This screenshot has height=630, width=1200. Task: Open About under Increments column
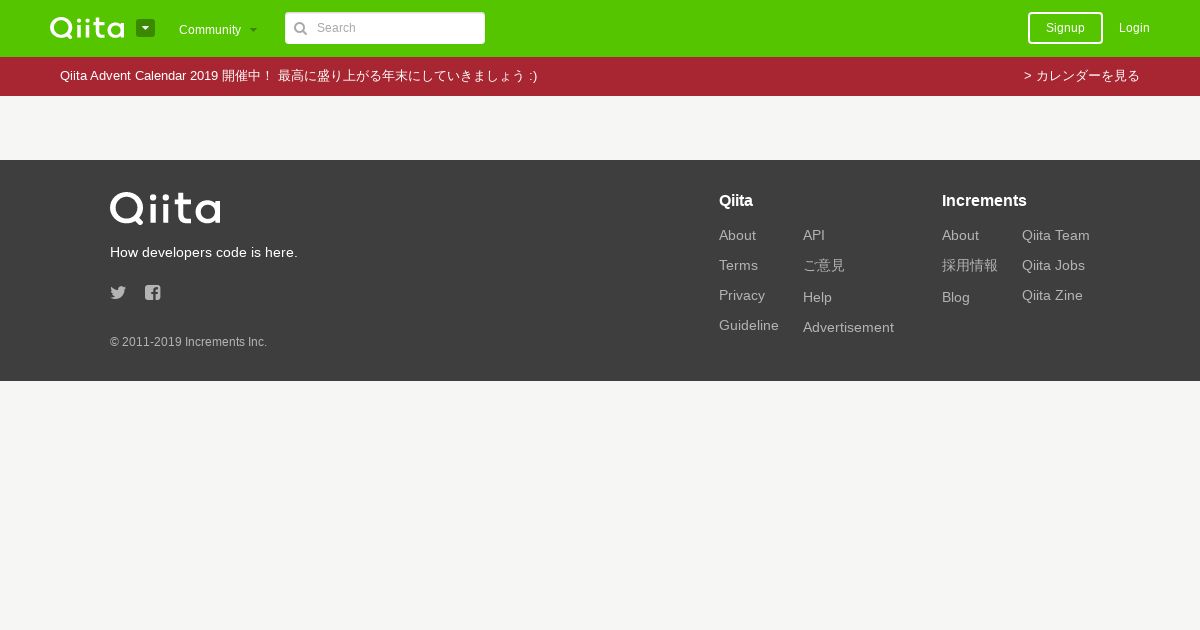click(960, 235)
